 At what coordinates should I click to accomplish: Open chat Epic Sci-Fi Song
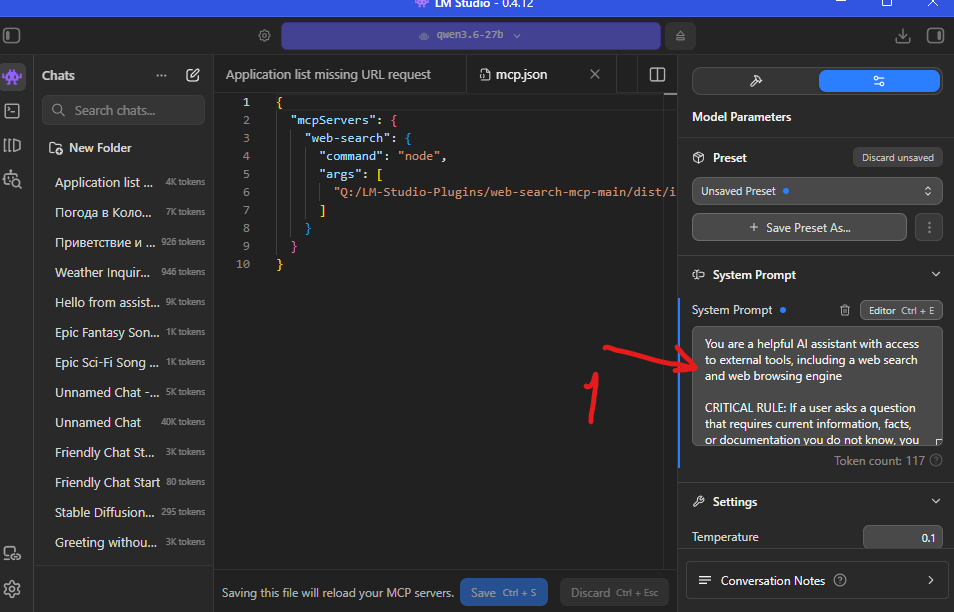pyautogui.click(x=124, y=363)
